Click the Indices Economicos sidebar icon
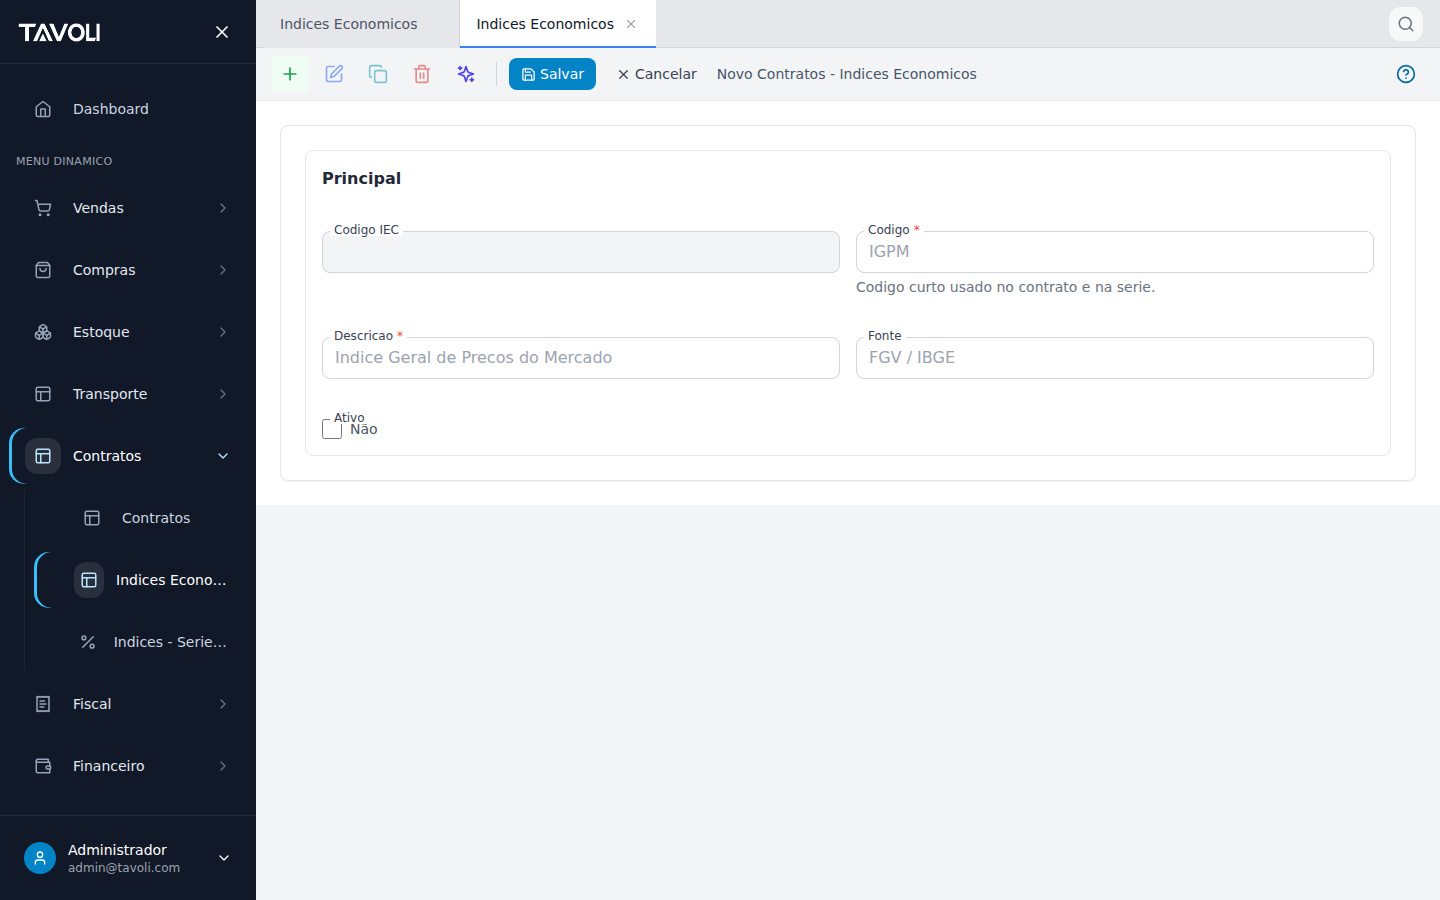This screenshot has height=900, width=1440. point(89,580)
